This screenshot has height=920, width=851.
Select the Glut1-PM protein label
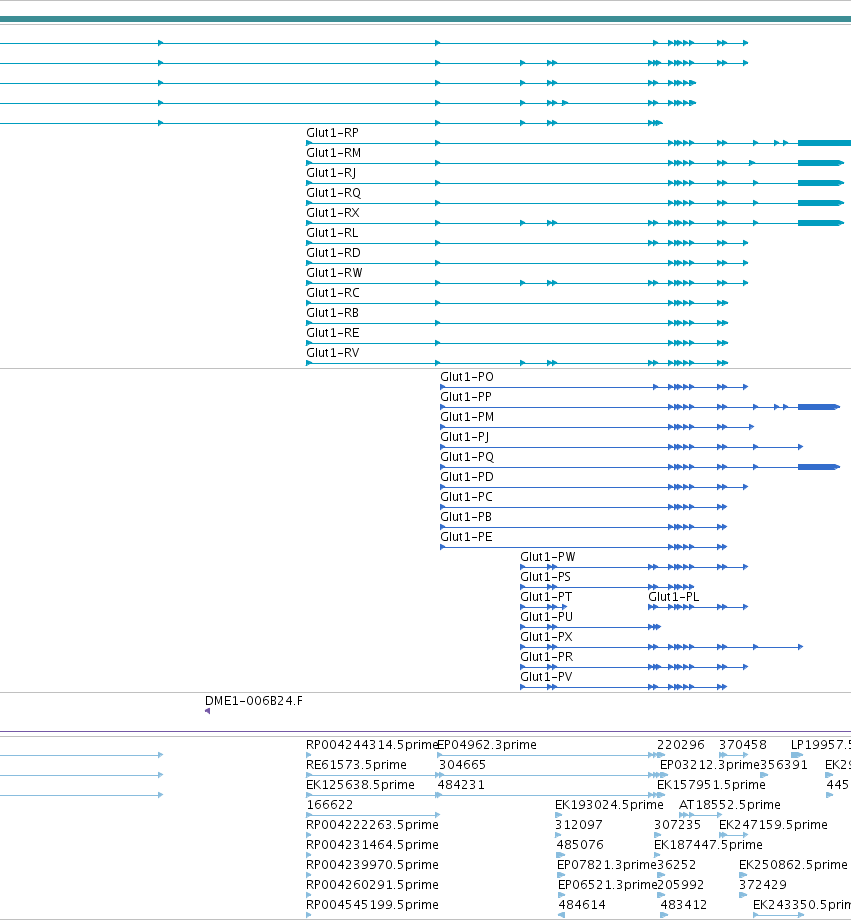[x=467, y=417]
